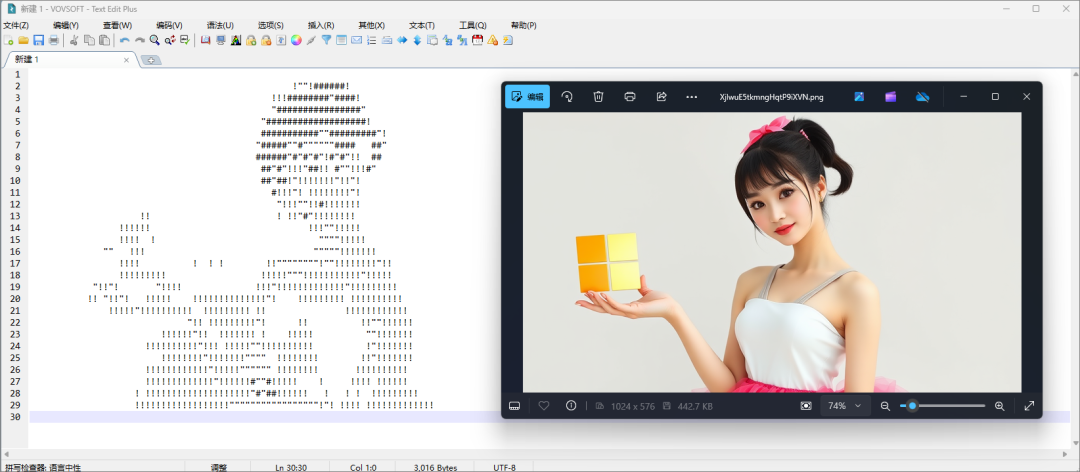The image size is (1080, 472).
Task: Click the 编辑 edit button in Photos
Action: [528, 96]
